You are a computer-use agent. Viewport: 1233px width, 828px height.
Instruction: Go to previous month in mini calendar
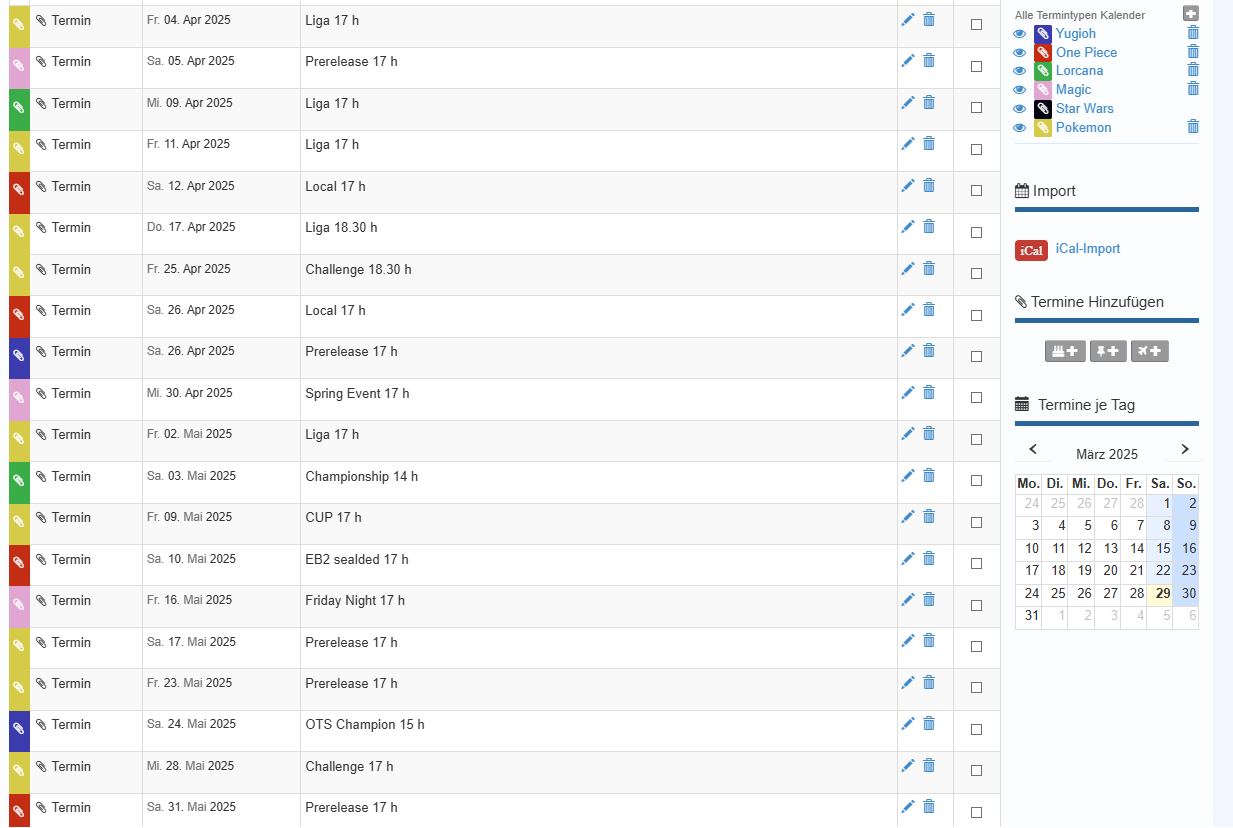click(1033, 450)
